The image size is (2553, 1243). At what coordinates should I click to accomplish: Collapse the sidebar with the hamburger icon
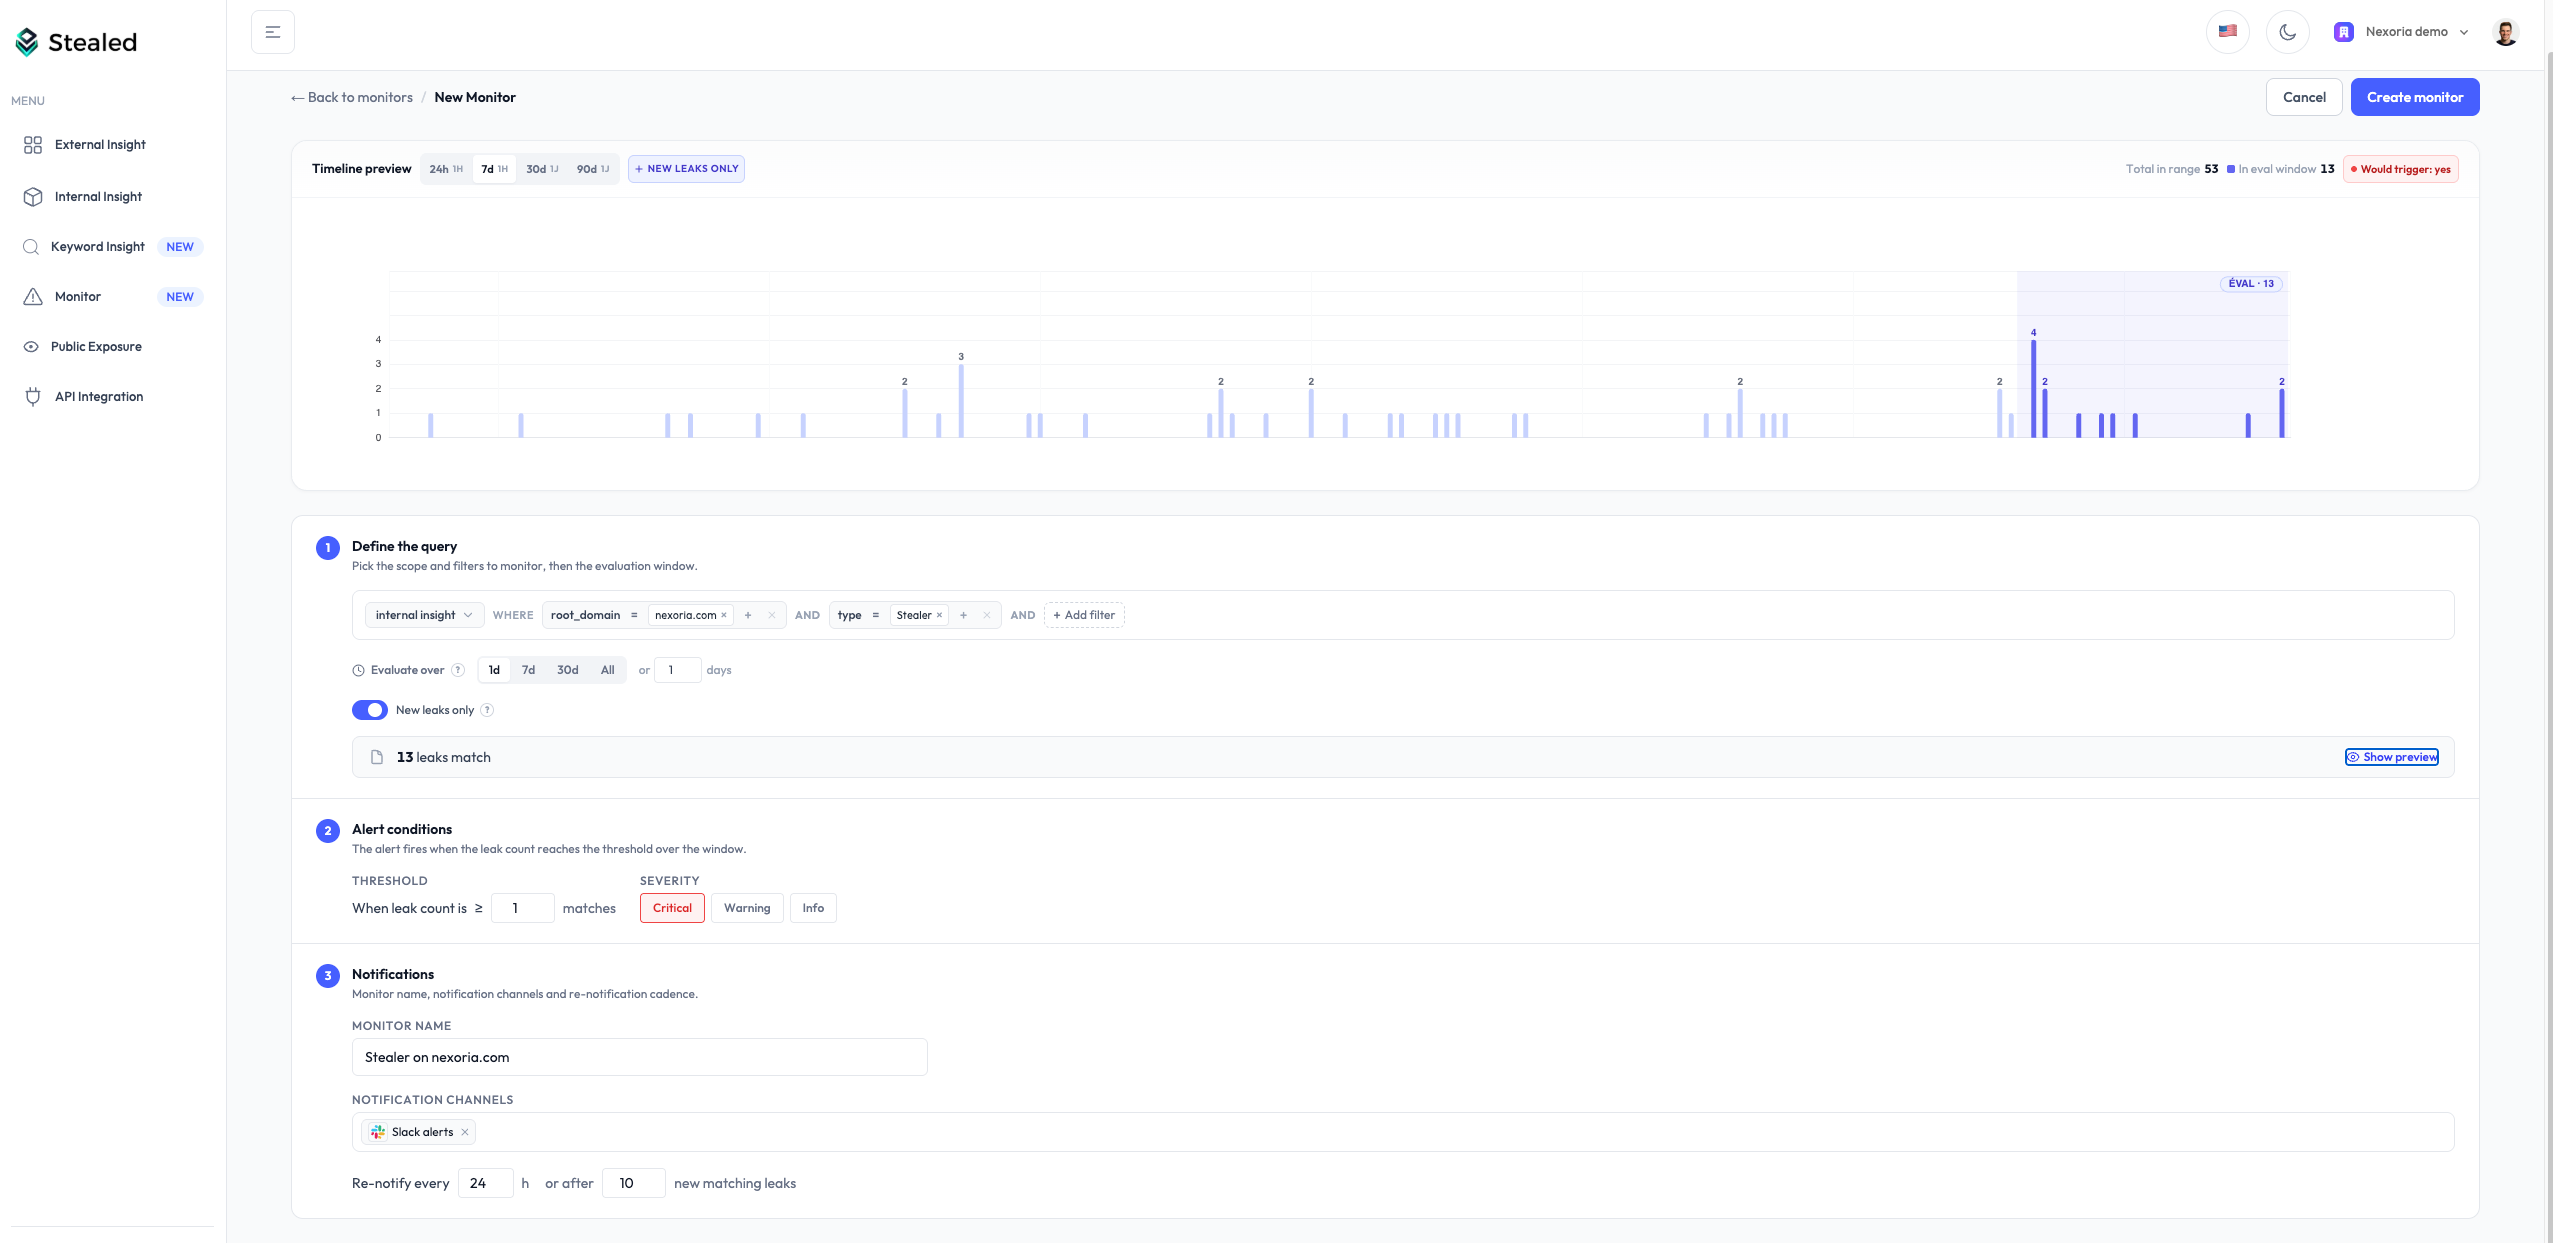pos(272,31)
